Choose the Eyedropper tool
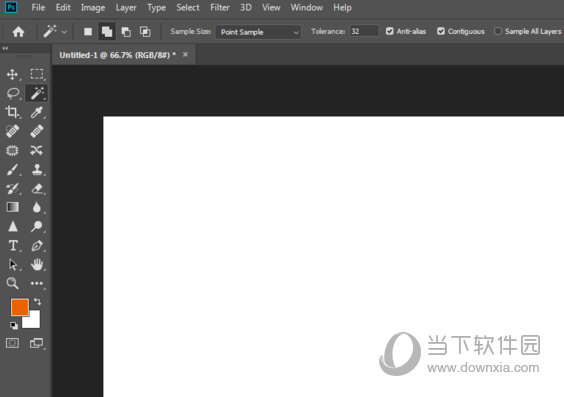 pos(37,112)
